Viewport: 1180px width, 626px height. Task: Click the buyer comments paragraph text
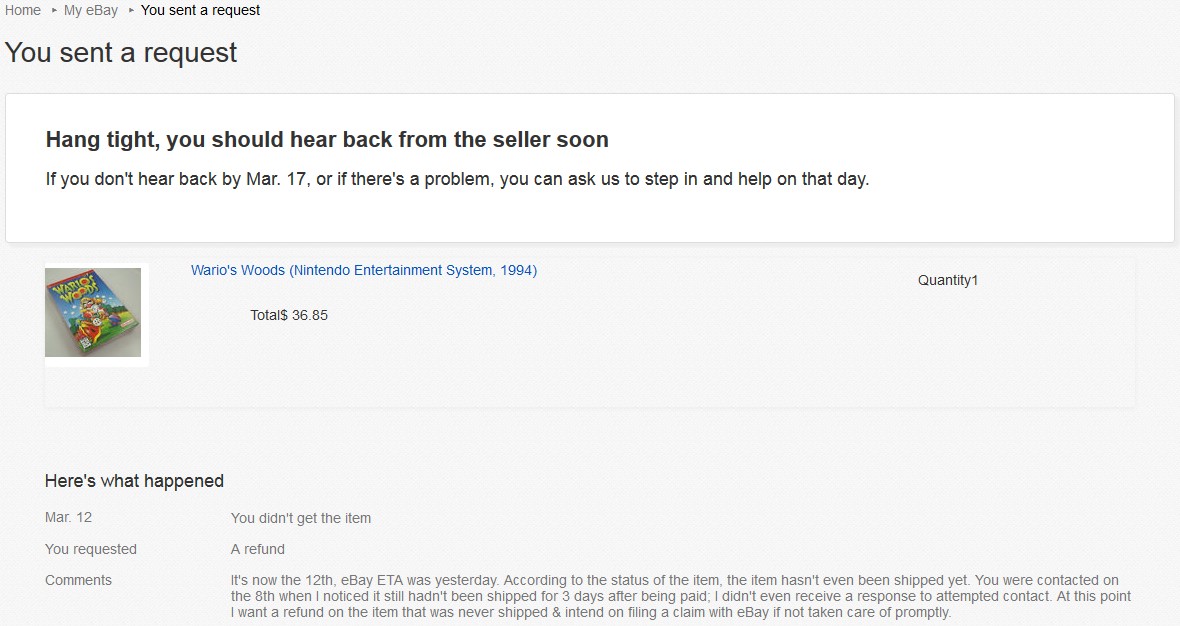pyautogui.click(x=680, y=596)
